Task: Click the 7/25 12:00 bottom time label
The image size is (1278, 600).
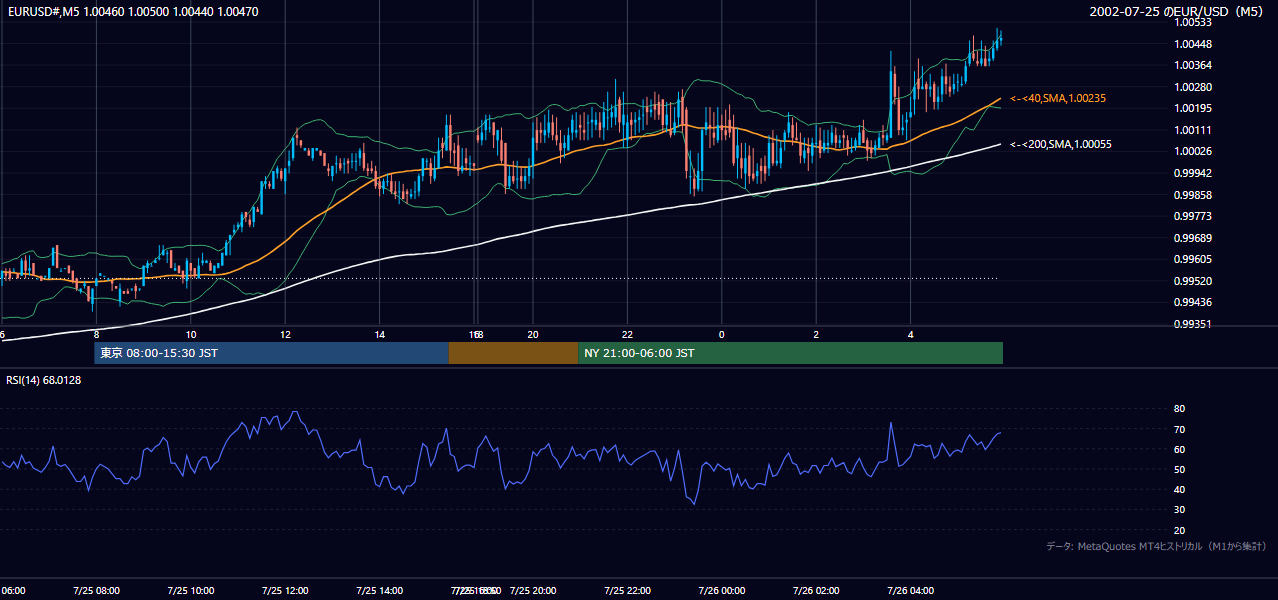Action: pos(286,591)
